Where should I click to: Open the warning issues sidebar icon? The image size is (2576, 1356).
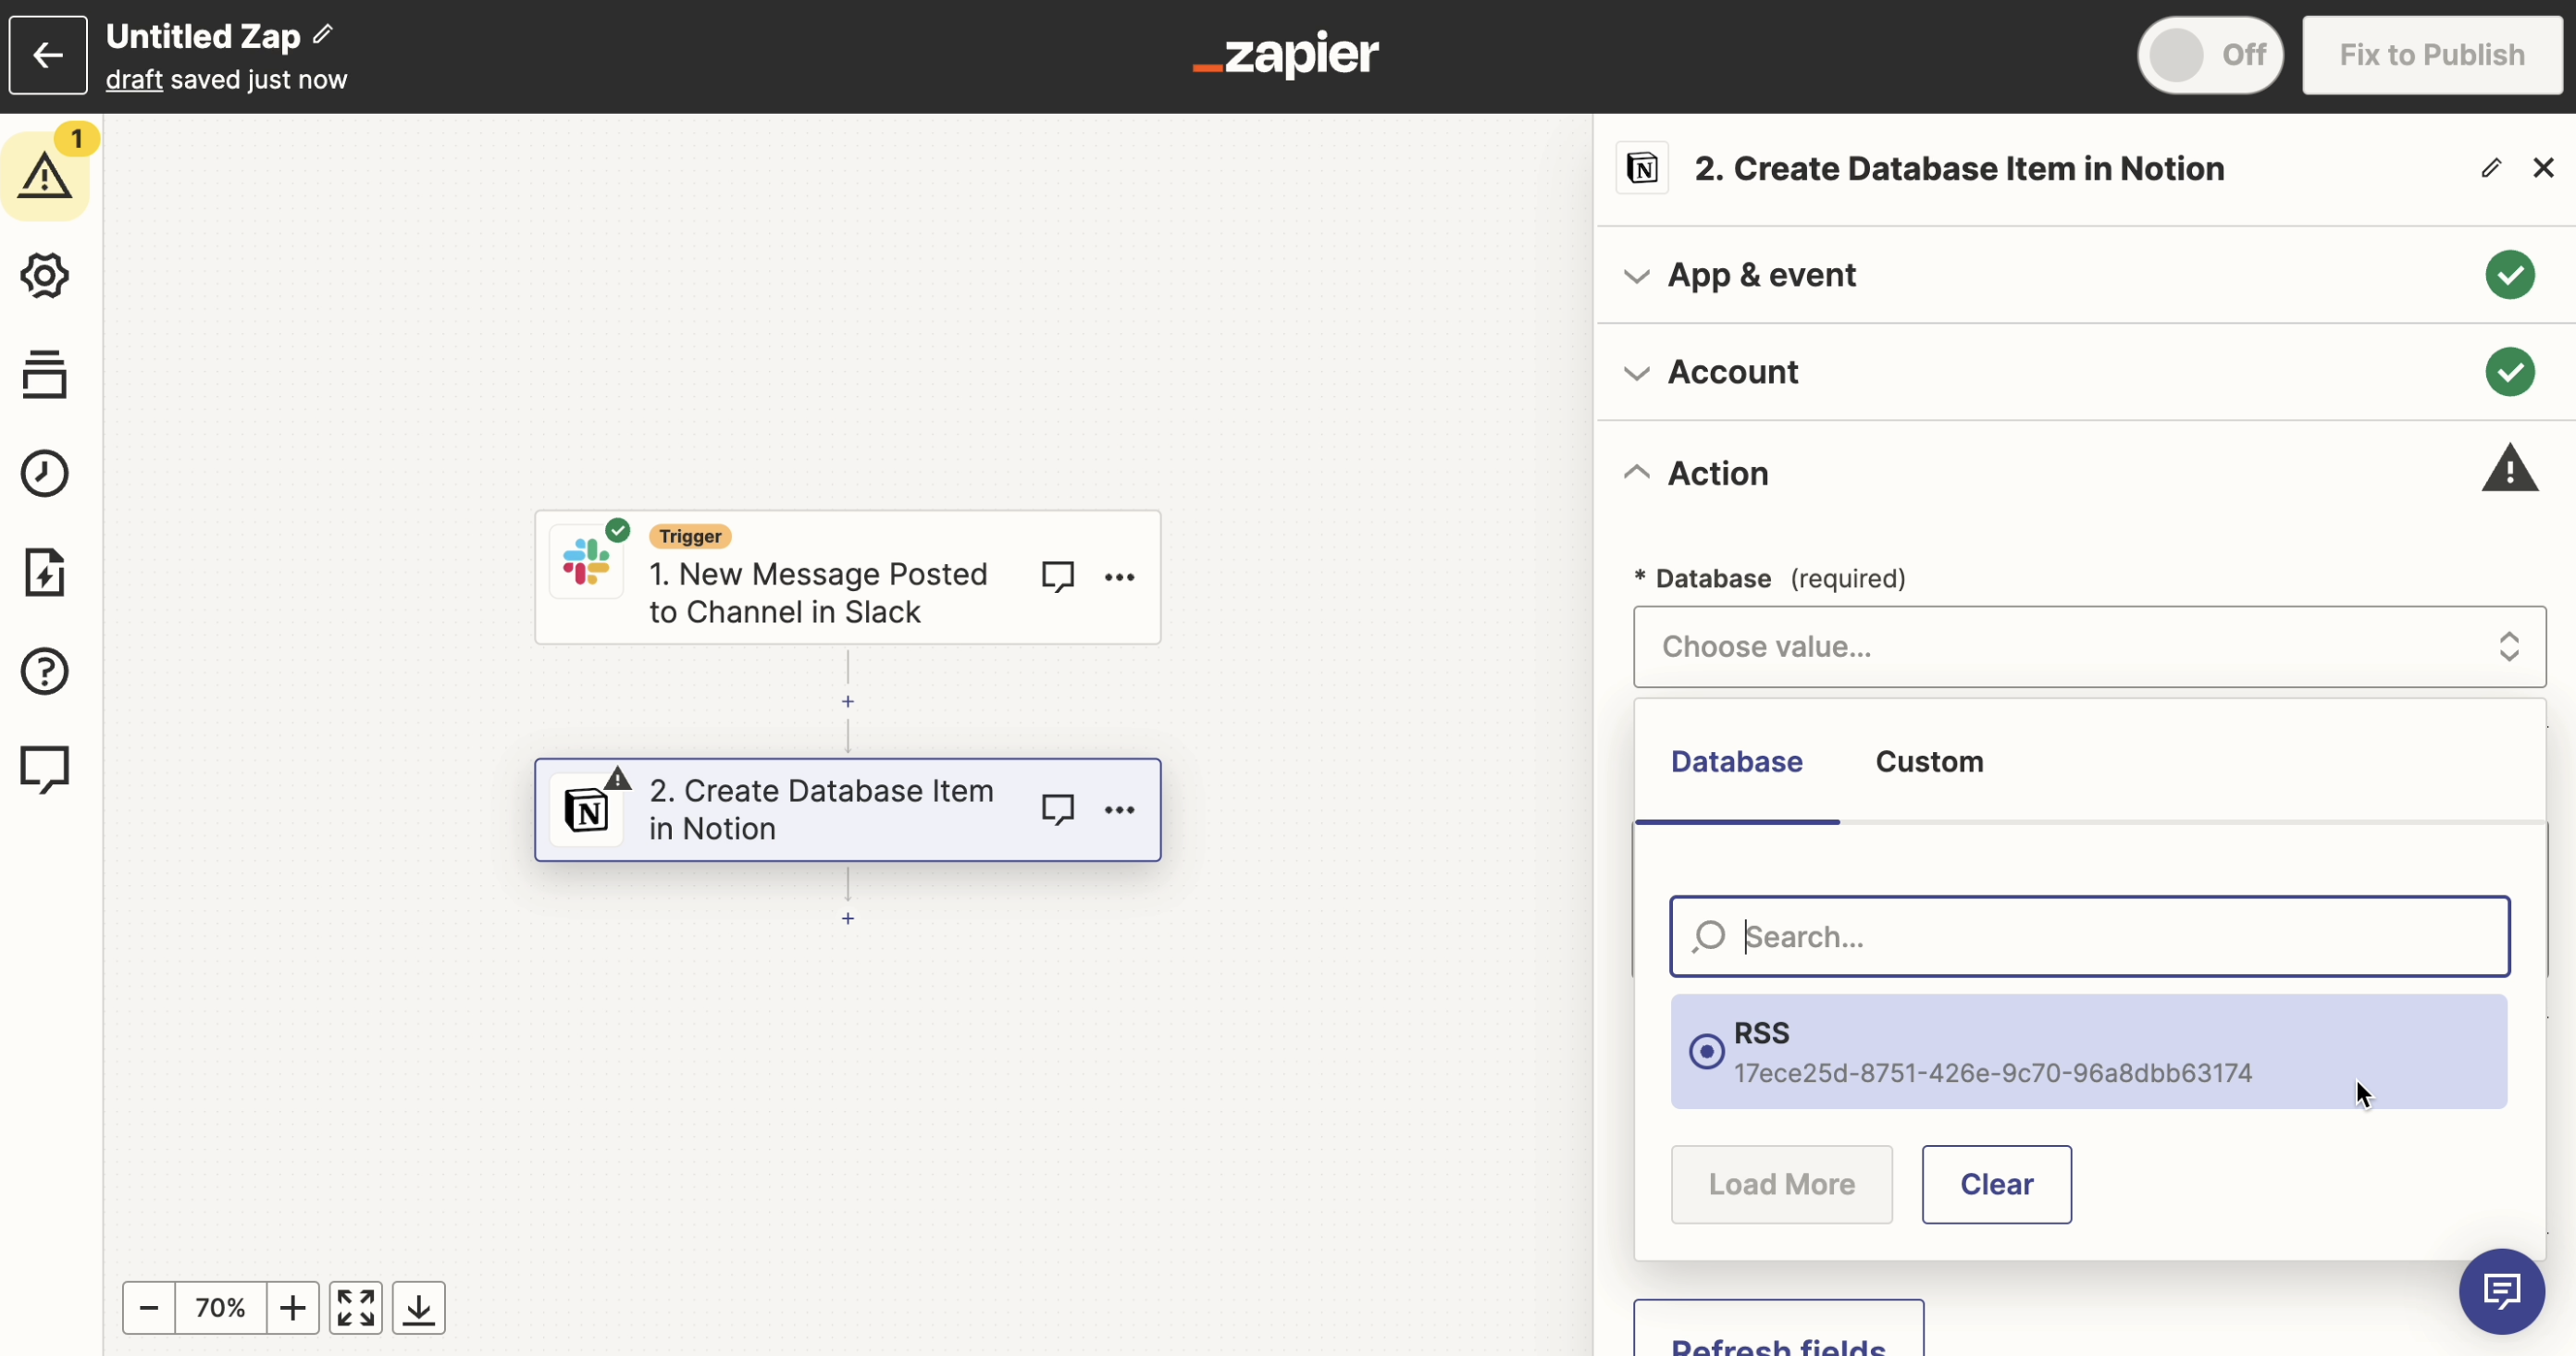45,176
